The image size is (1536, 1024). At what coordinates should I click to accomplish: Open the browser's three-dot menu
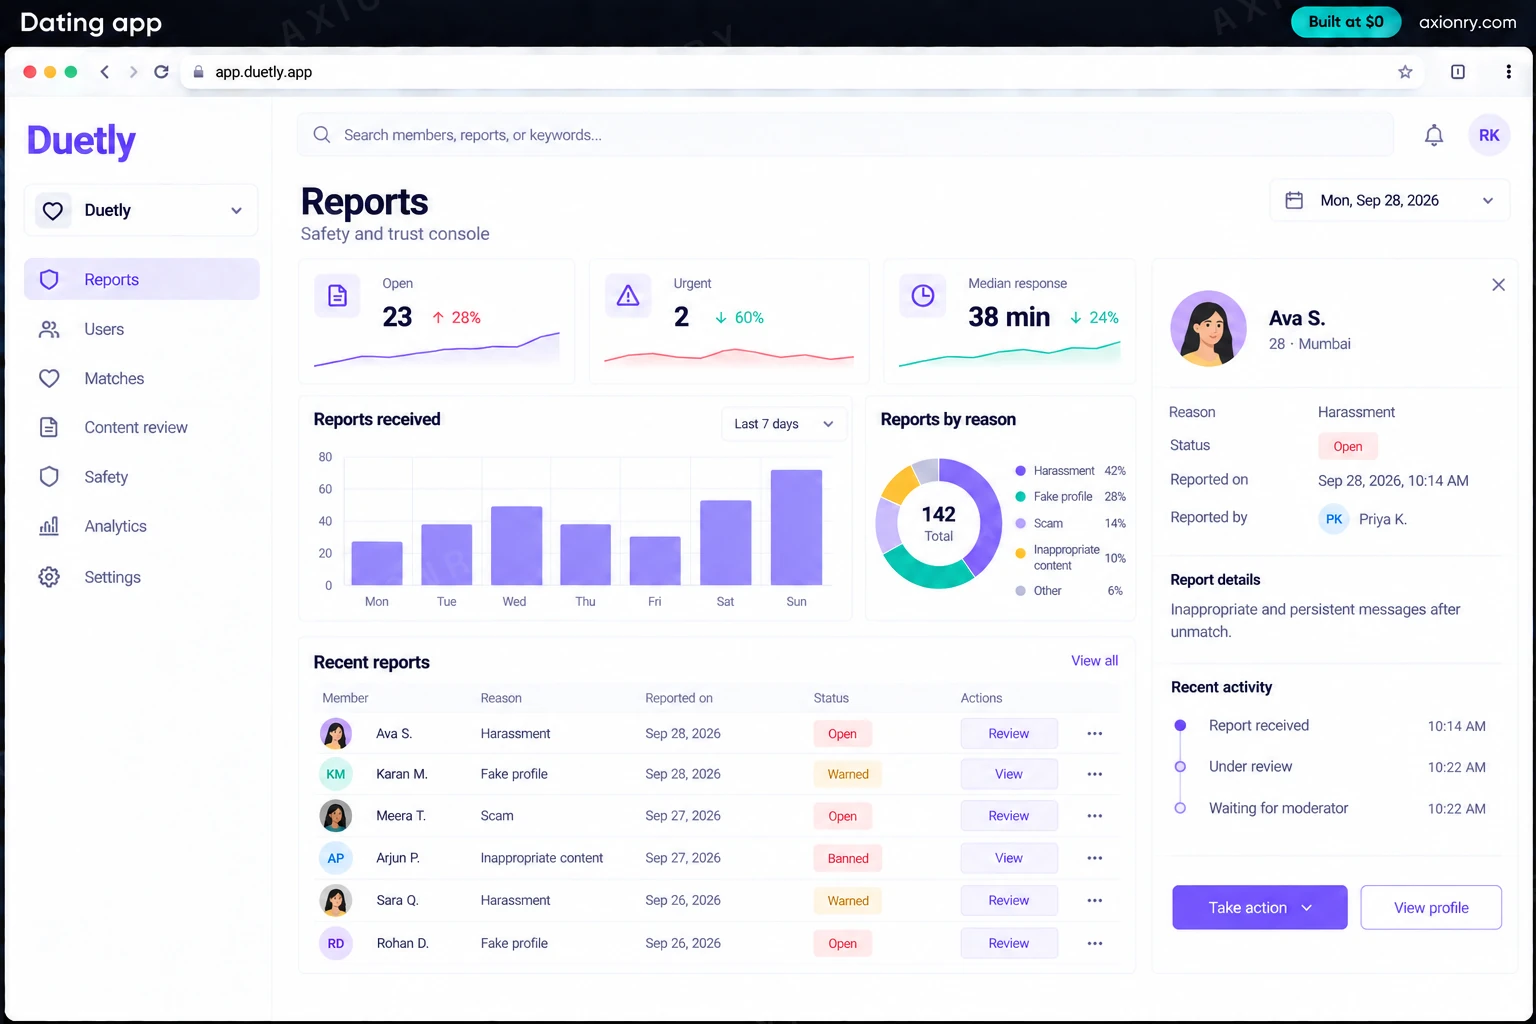1508,72
